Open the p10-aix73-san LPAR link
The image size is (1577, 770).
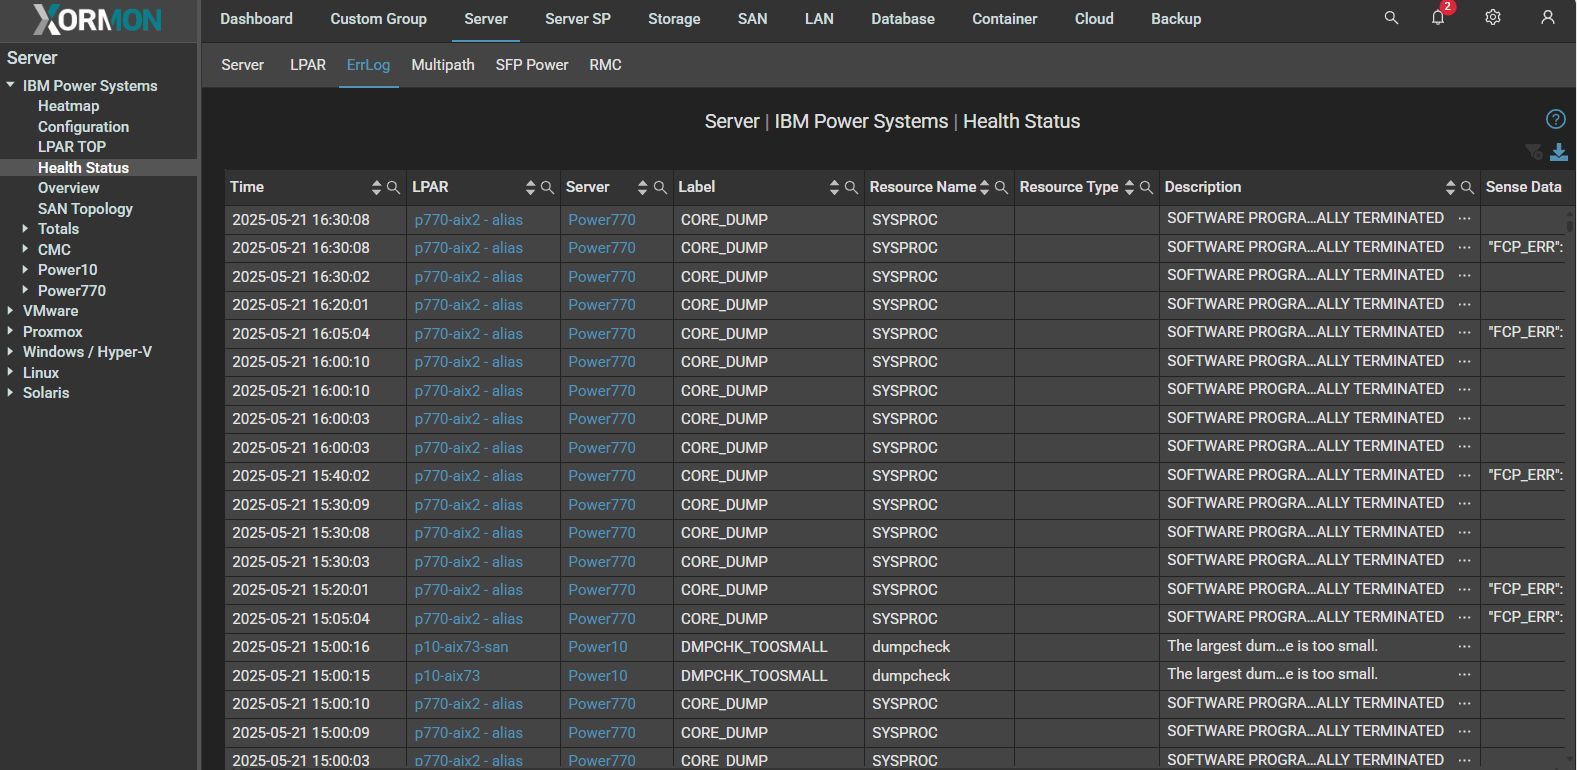461,647
